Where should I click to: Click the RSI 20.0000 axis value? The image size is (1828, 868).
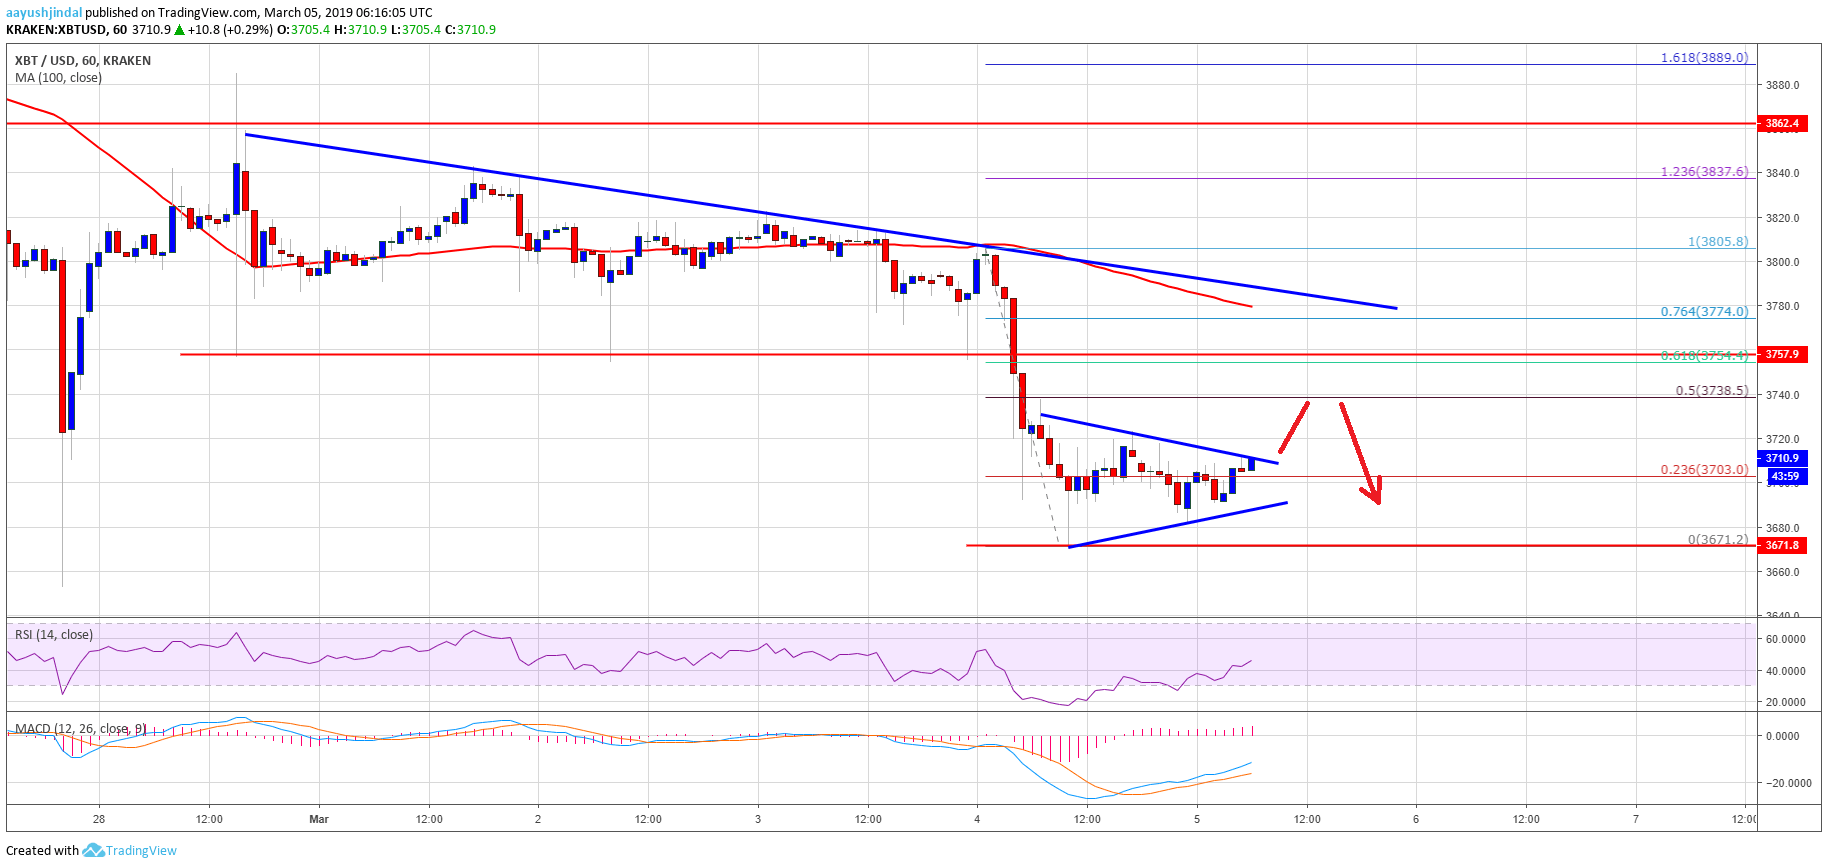[1785, 702]
